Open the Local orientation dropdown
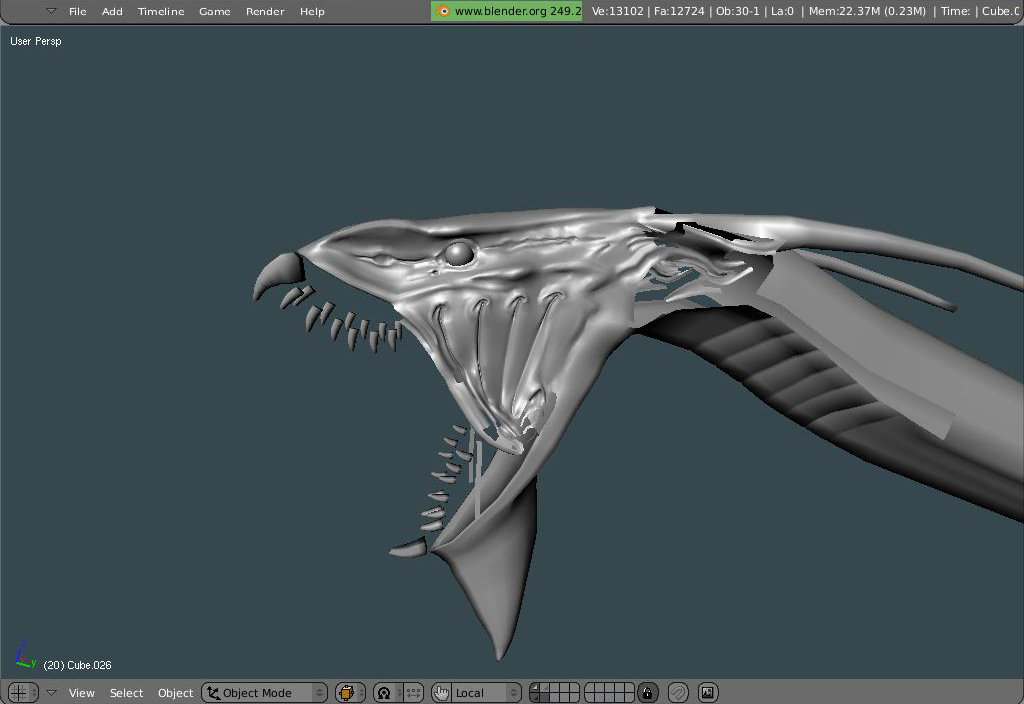This screenshot has height=704, width=1024. pos(487,692)
